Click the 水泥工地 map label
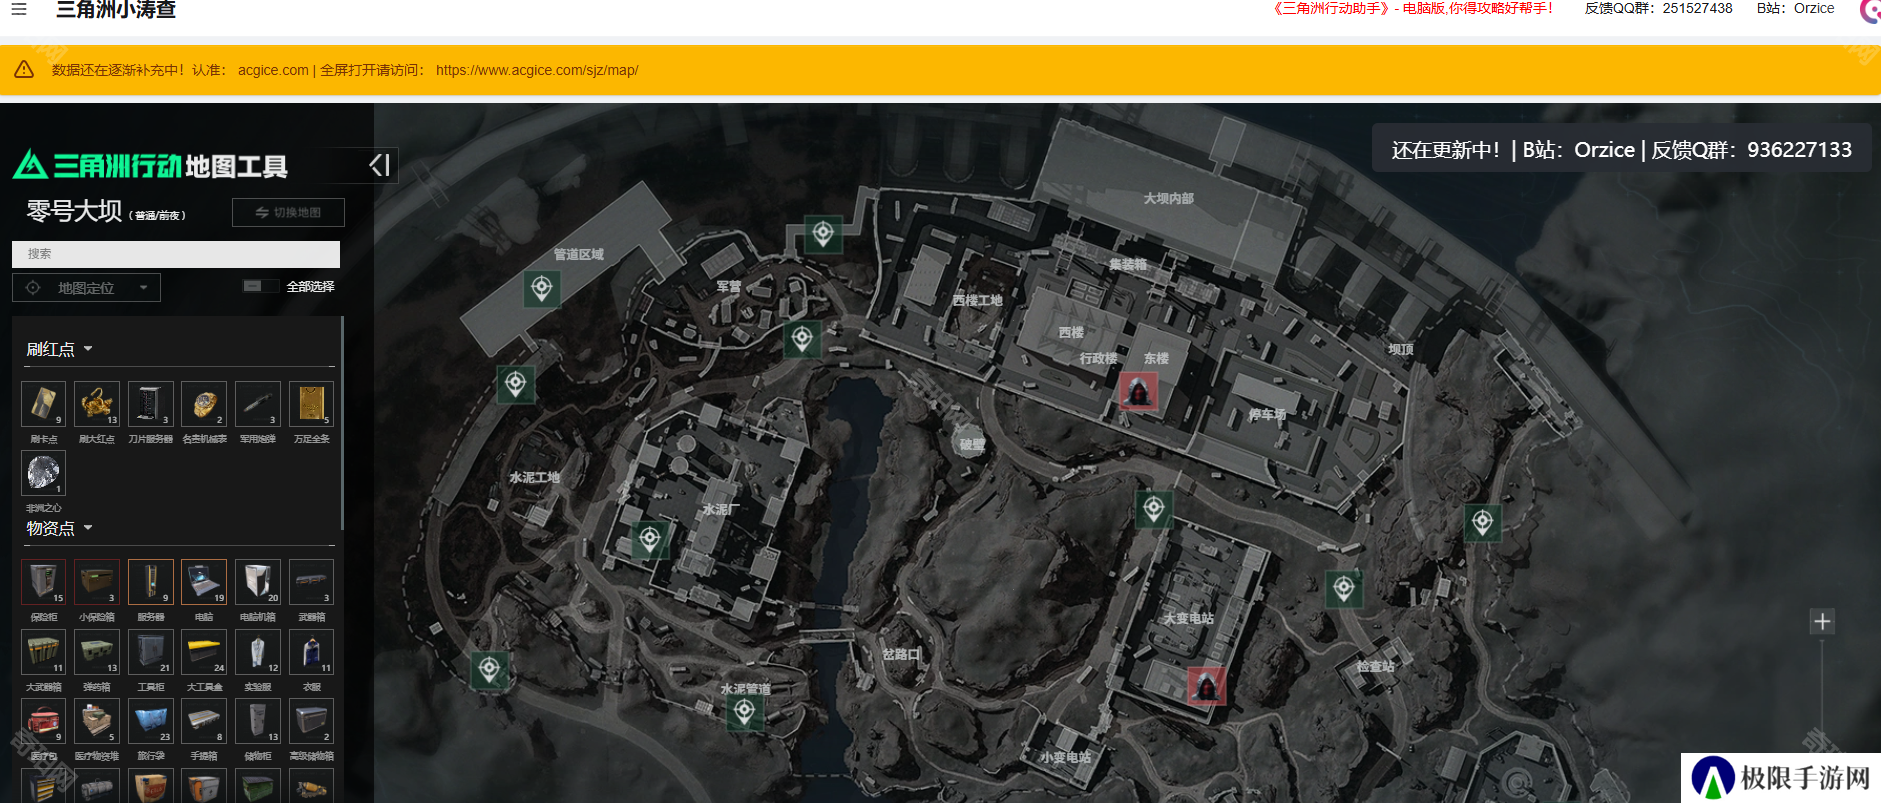 pos(535,478)
